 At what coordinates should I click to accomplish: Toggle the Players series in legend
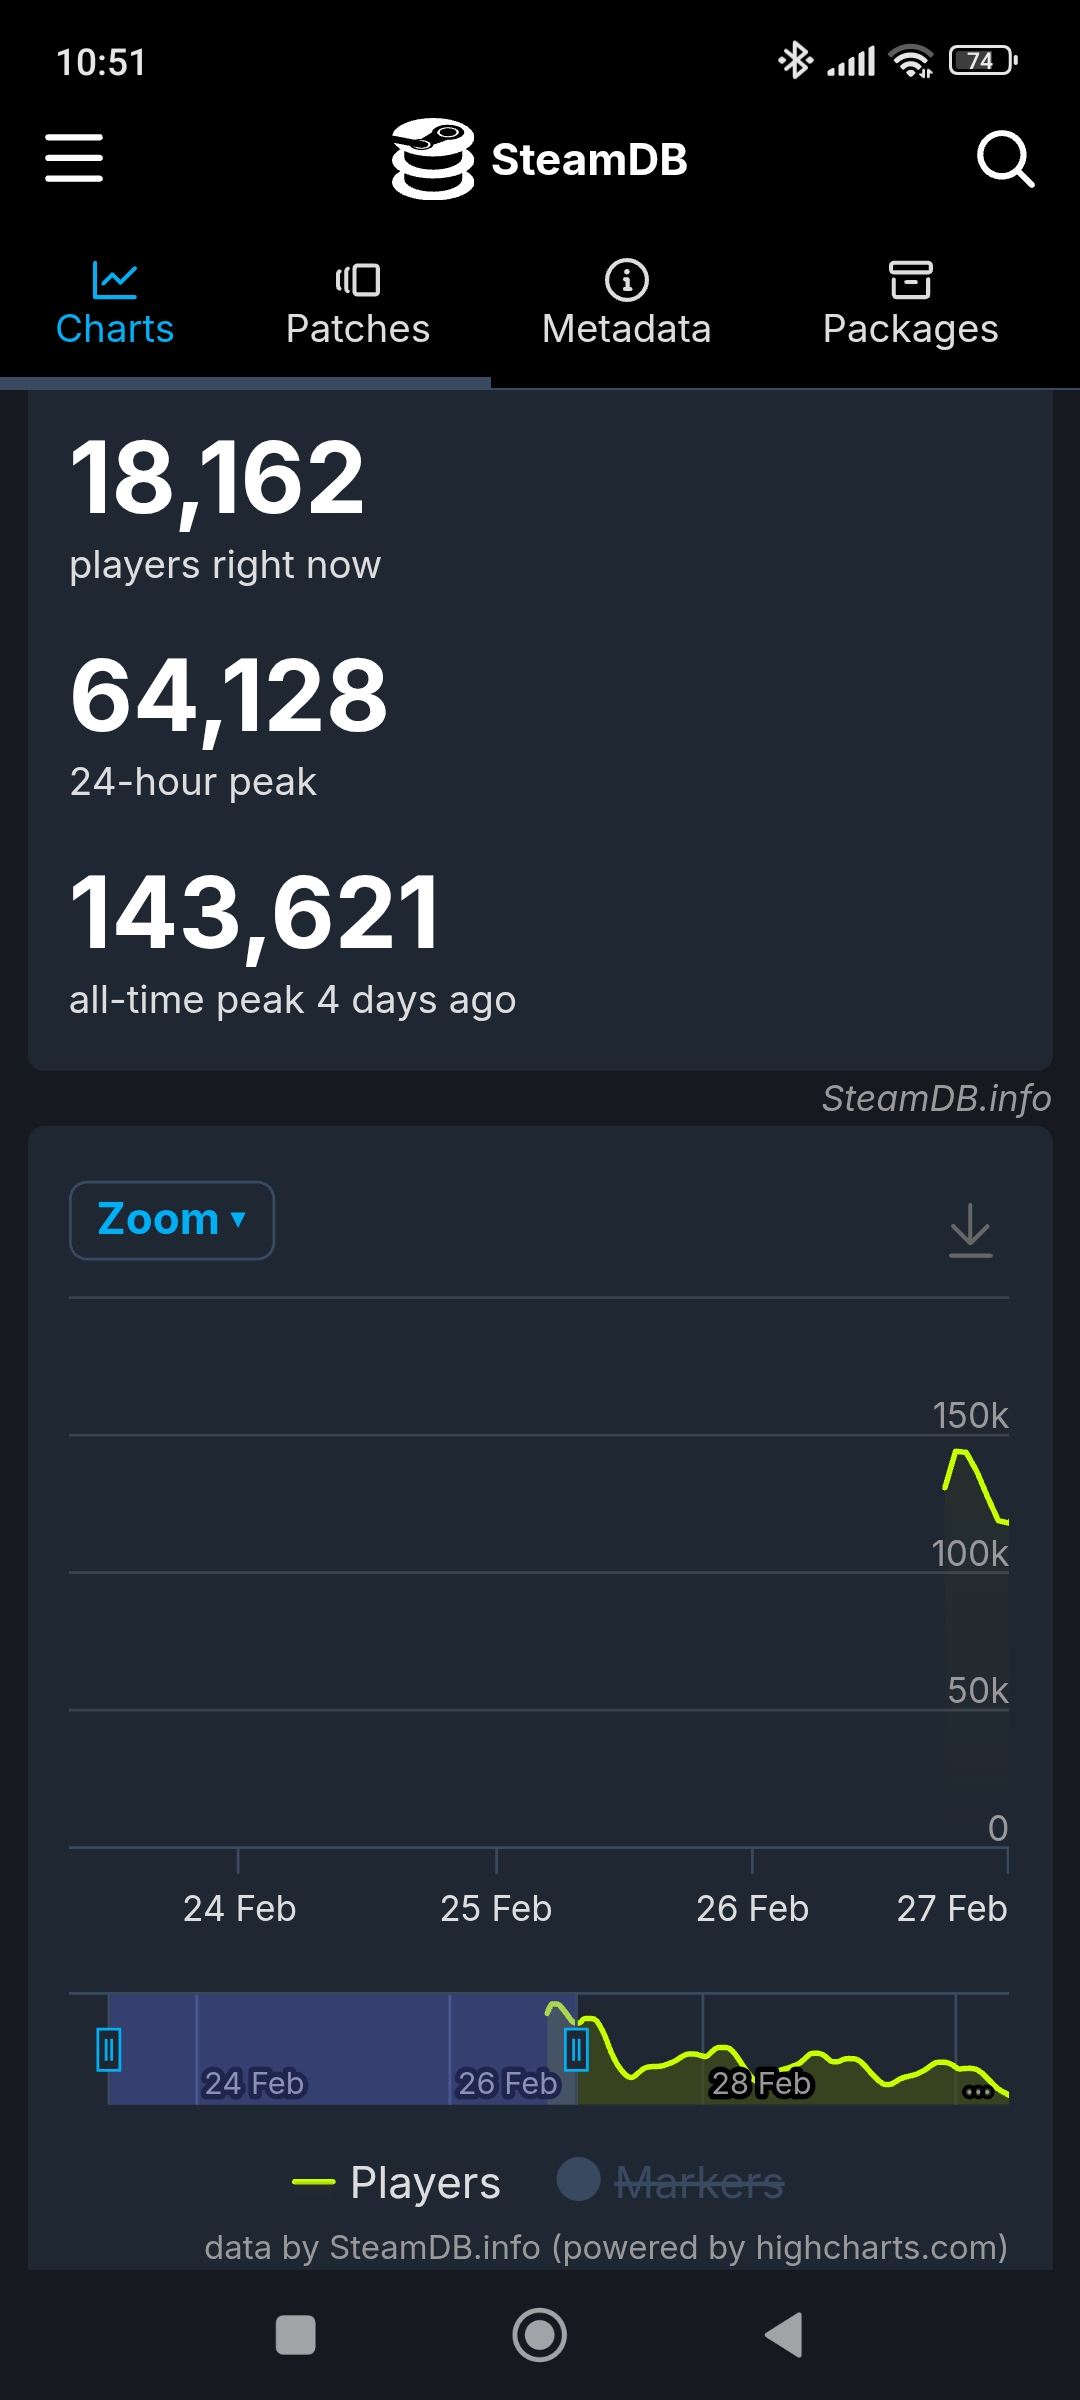pyautogui.click(x=397, y=2182)
